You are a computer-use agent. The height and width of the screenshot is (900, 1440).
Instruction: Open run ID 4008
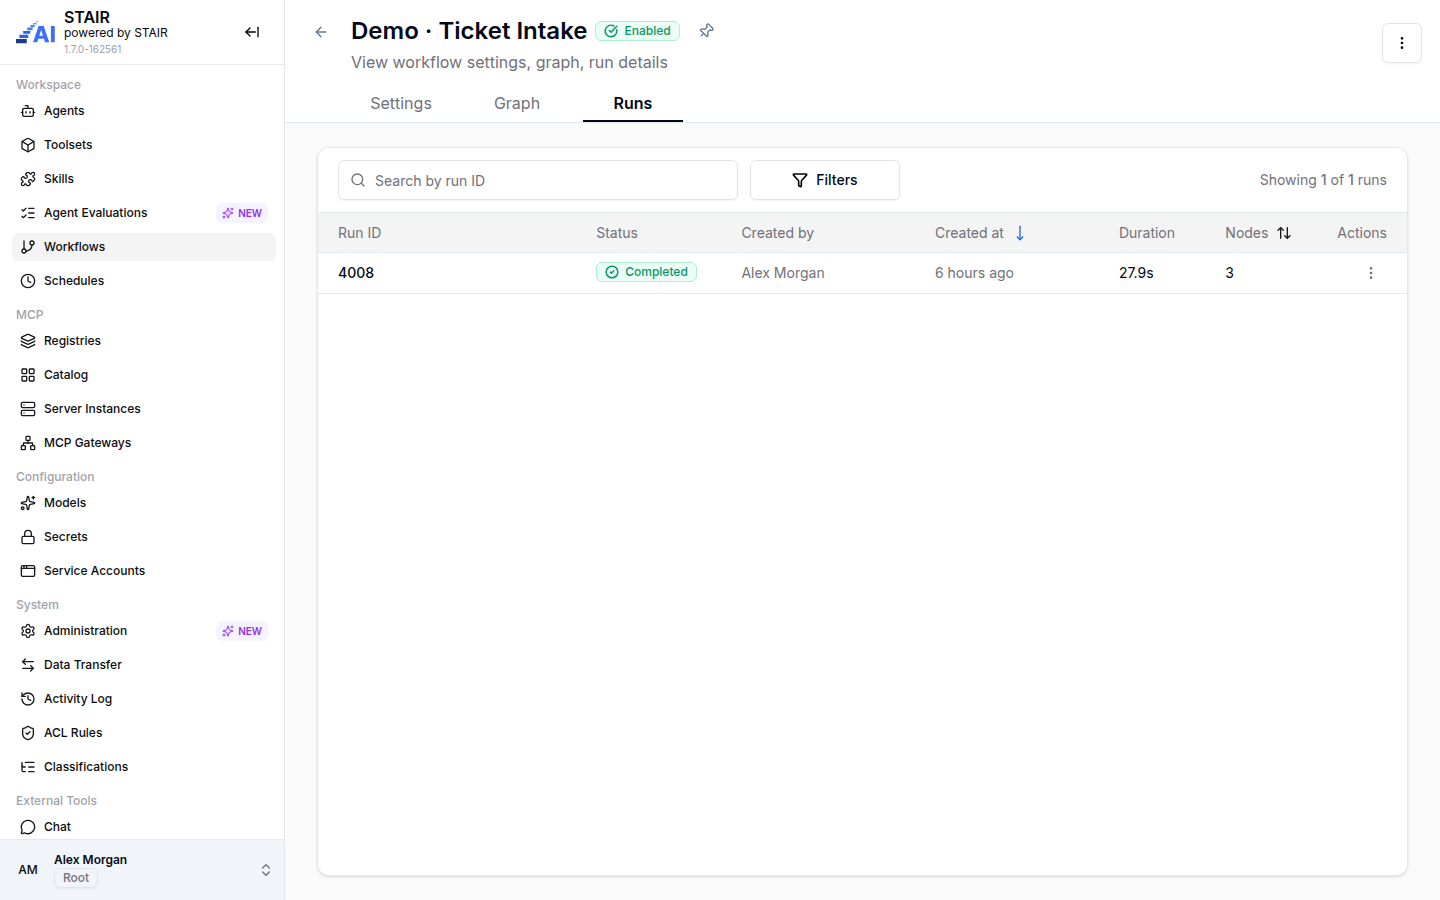[356, 273]
